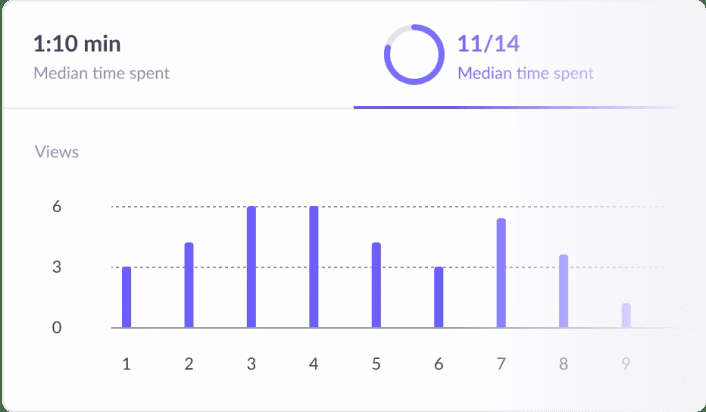706x412 pixels.
Task: Click the chart bar above label 1
Action: point(127,297)
